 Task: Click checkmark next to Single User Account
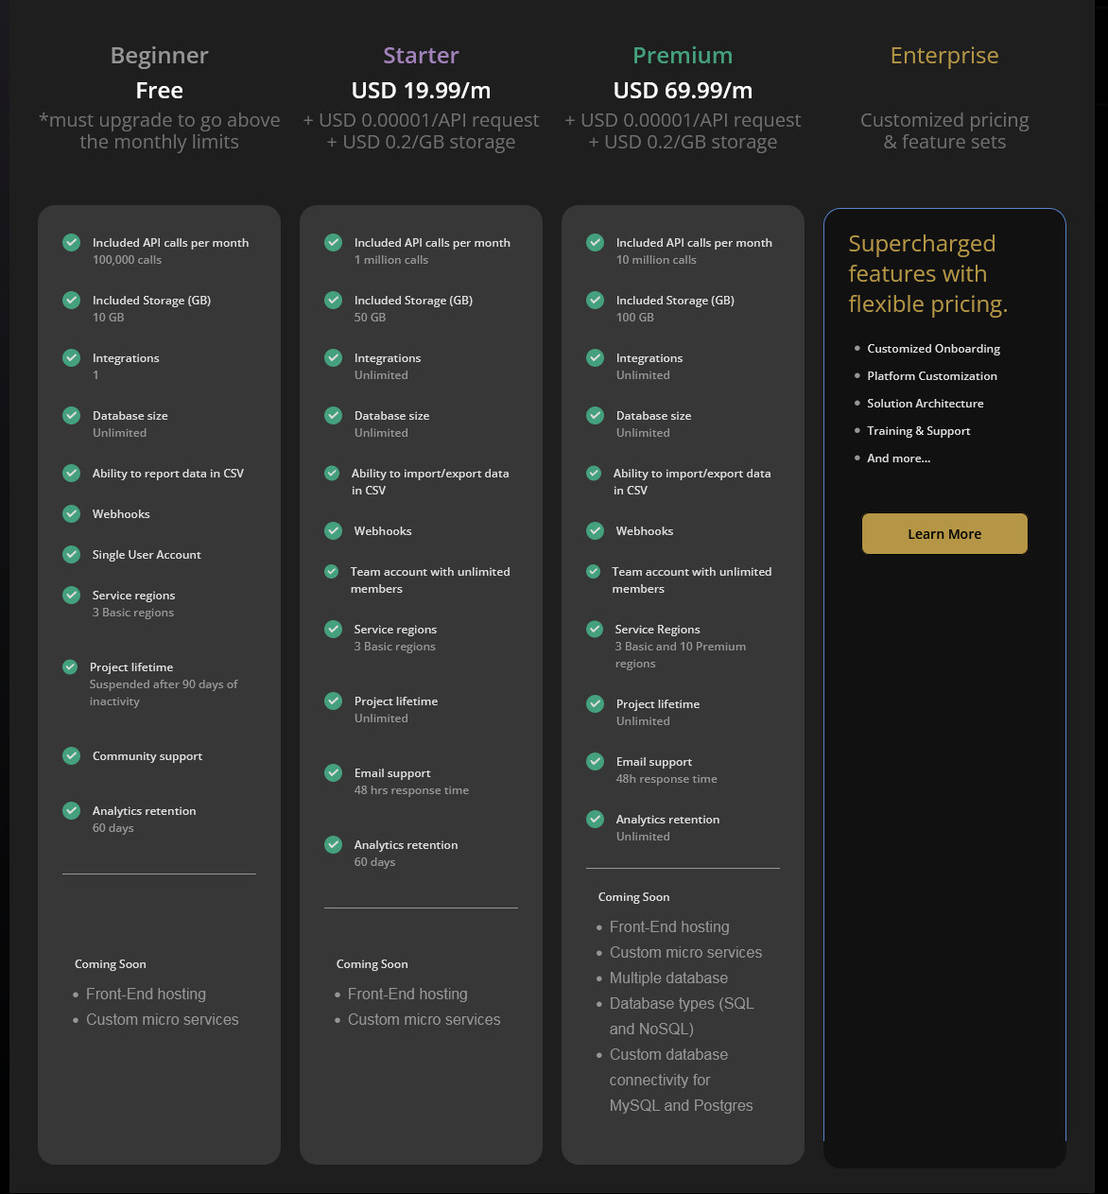click(72, 554)
